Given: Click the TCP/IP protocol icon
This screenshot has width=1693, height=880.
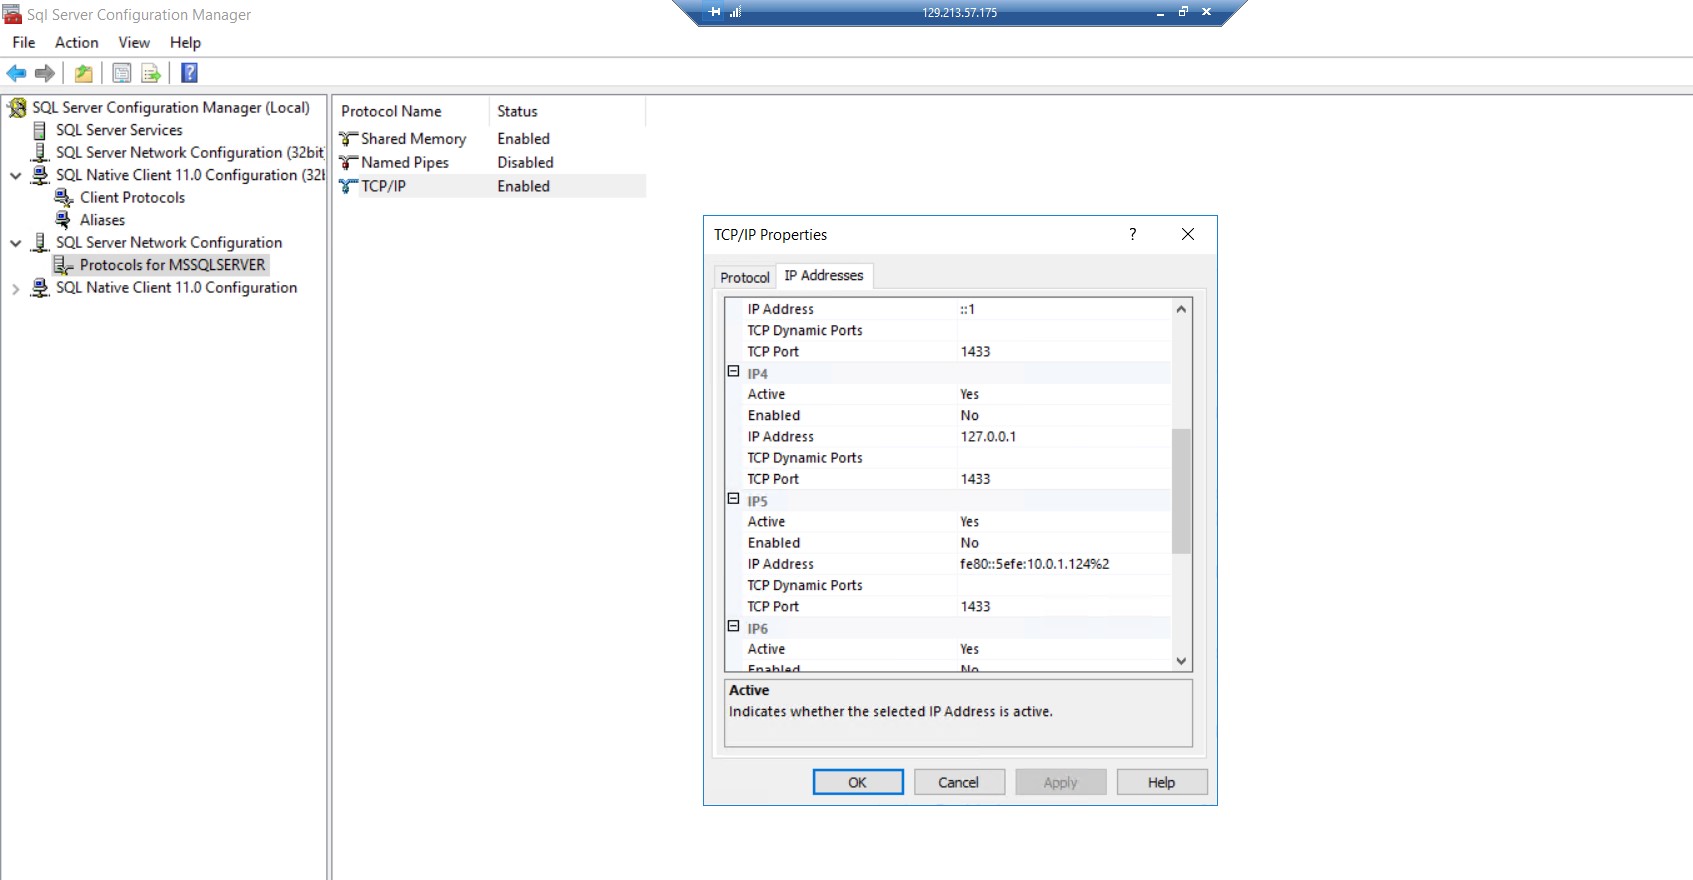Looking at the screenshot, I should coord(348,186).
